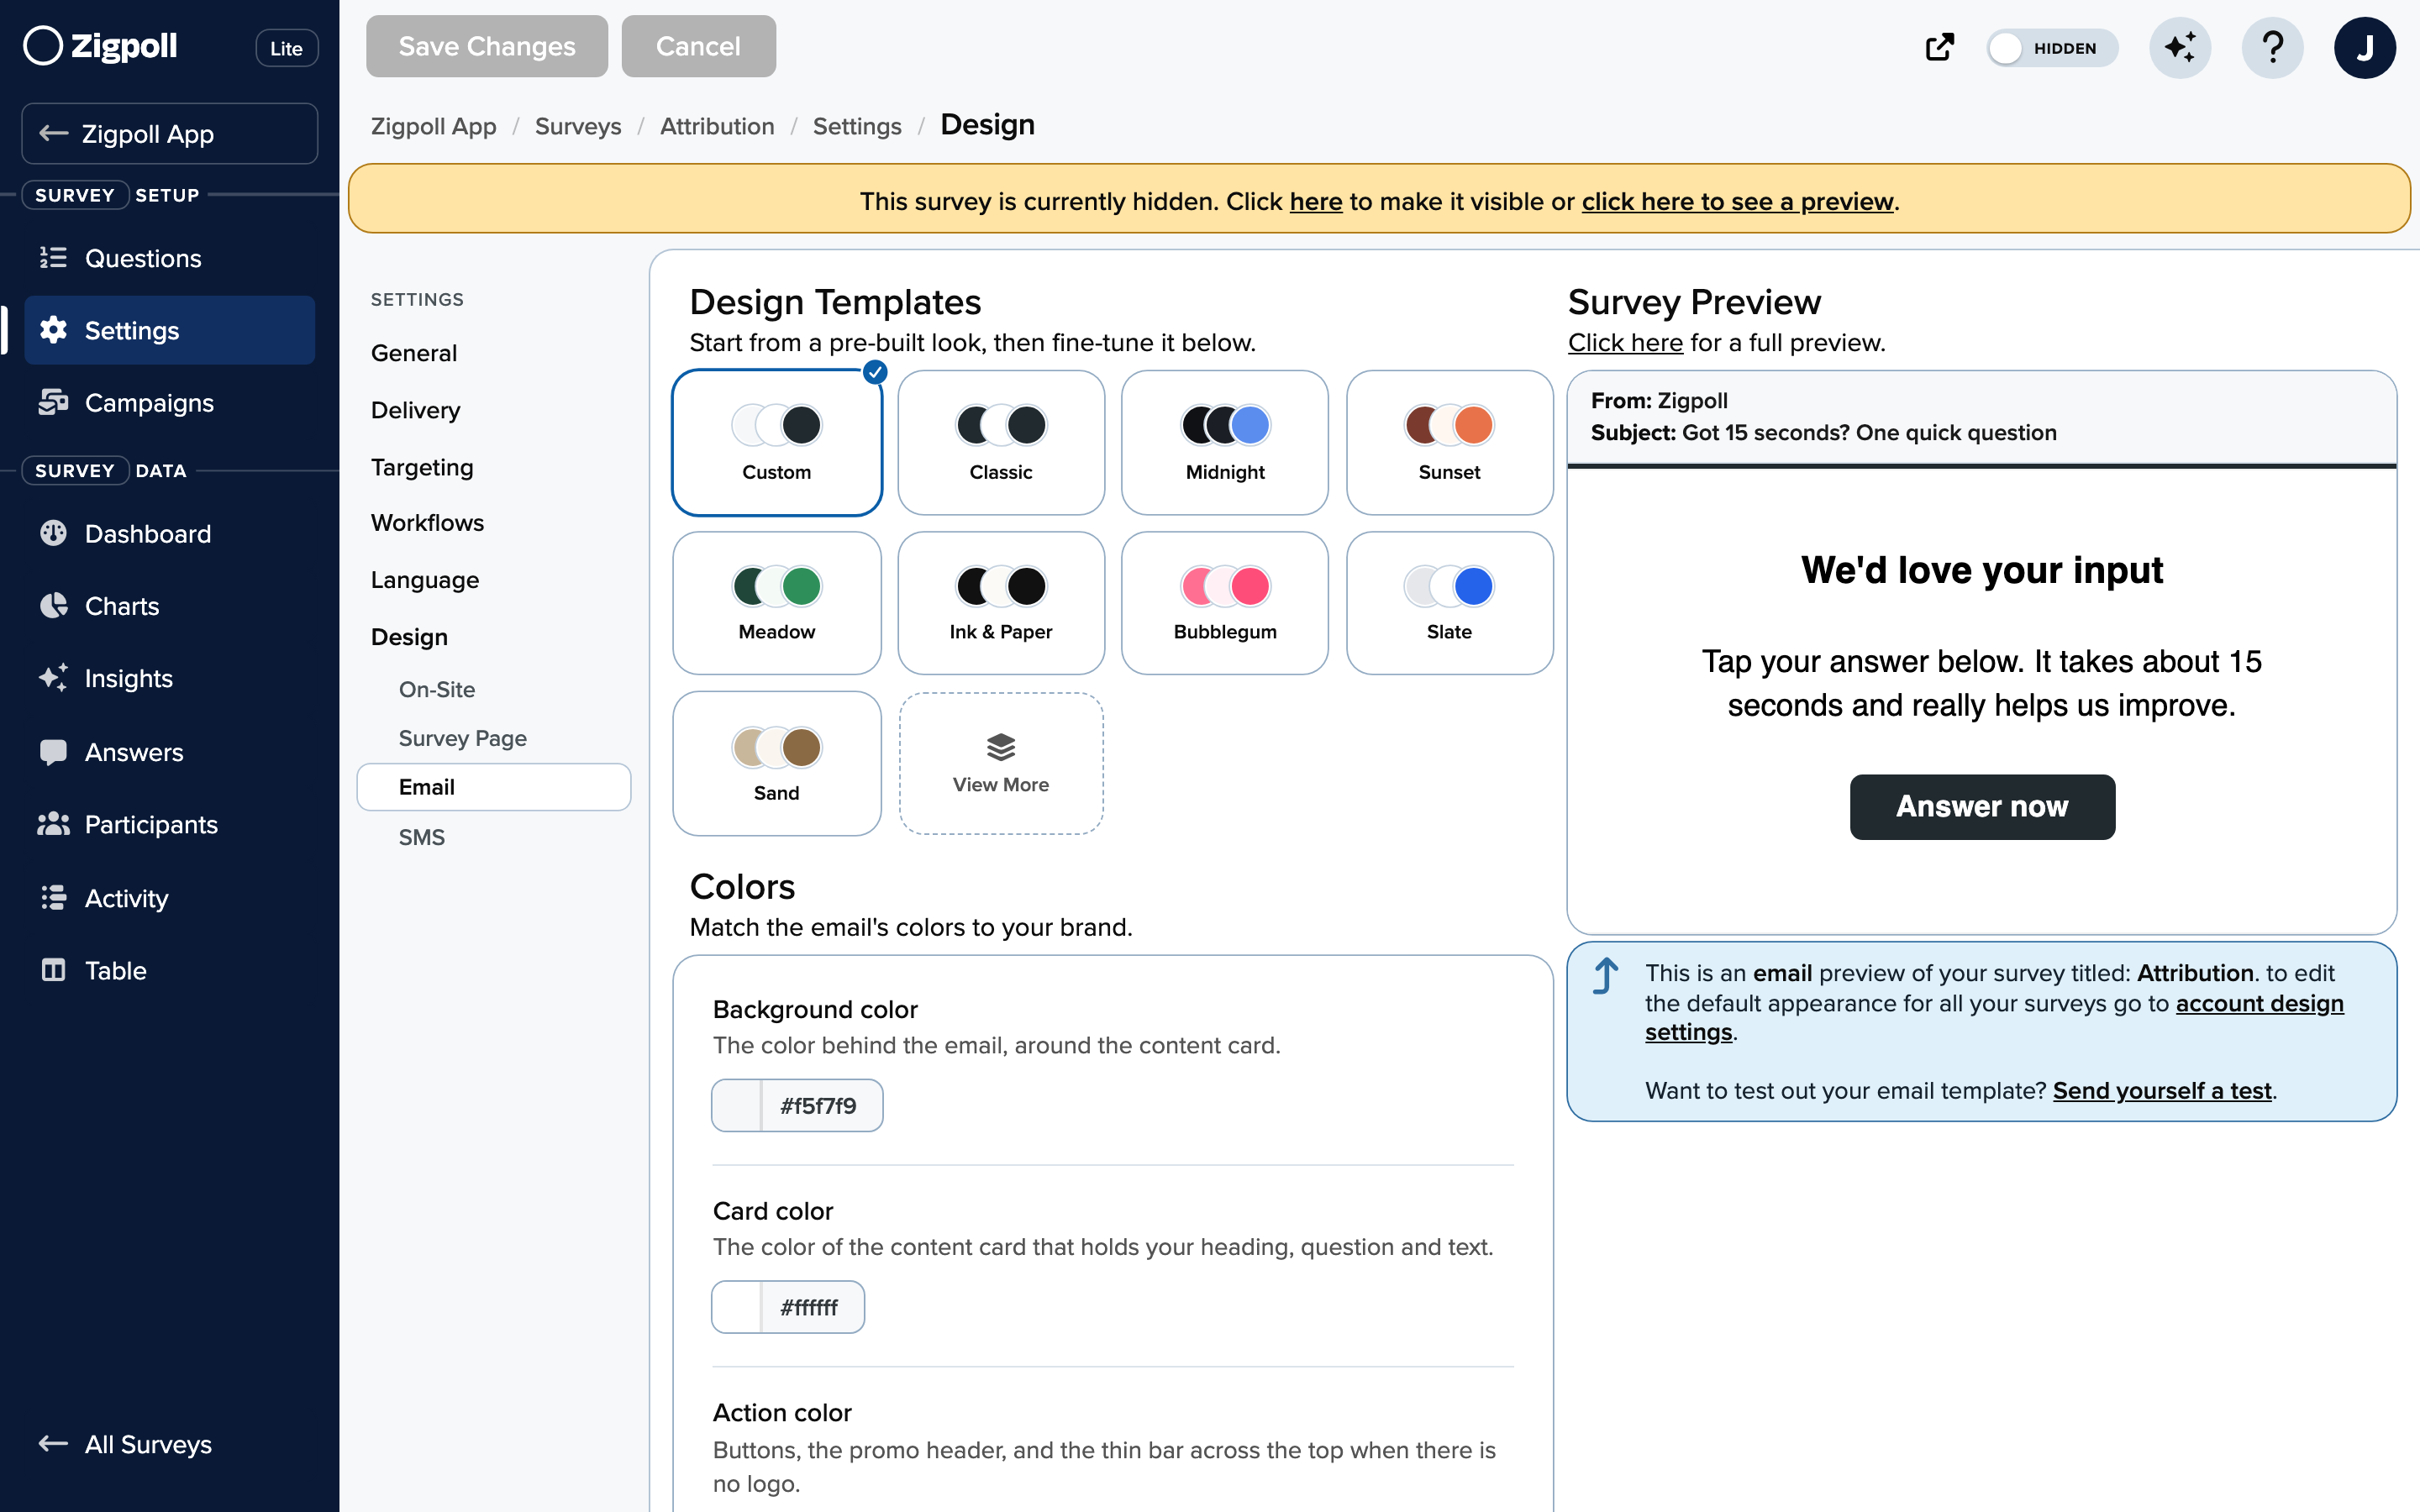
Task: Select the Meadow design template
Action: click(x=776, y=603)
